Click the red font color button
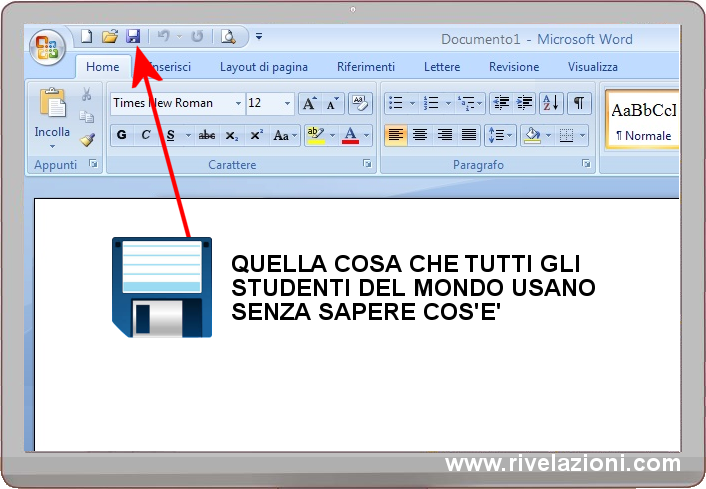This screenshot has width=706, height=489. [351, 135]
